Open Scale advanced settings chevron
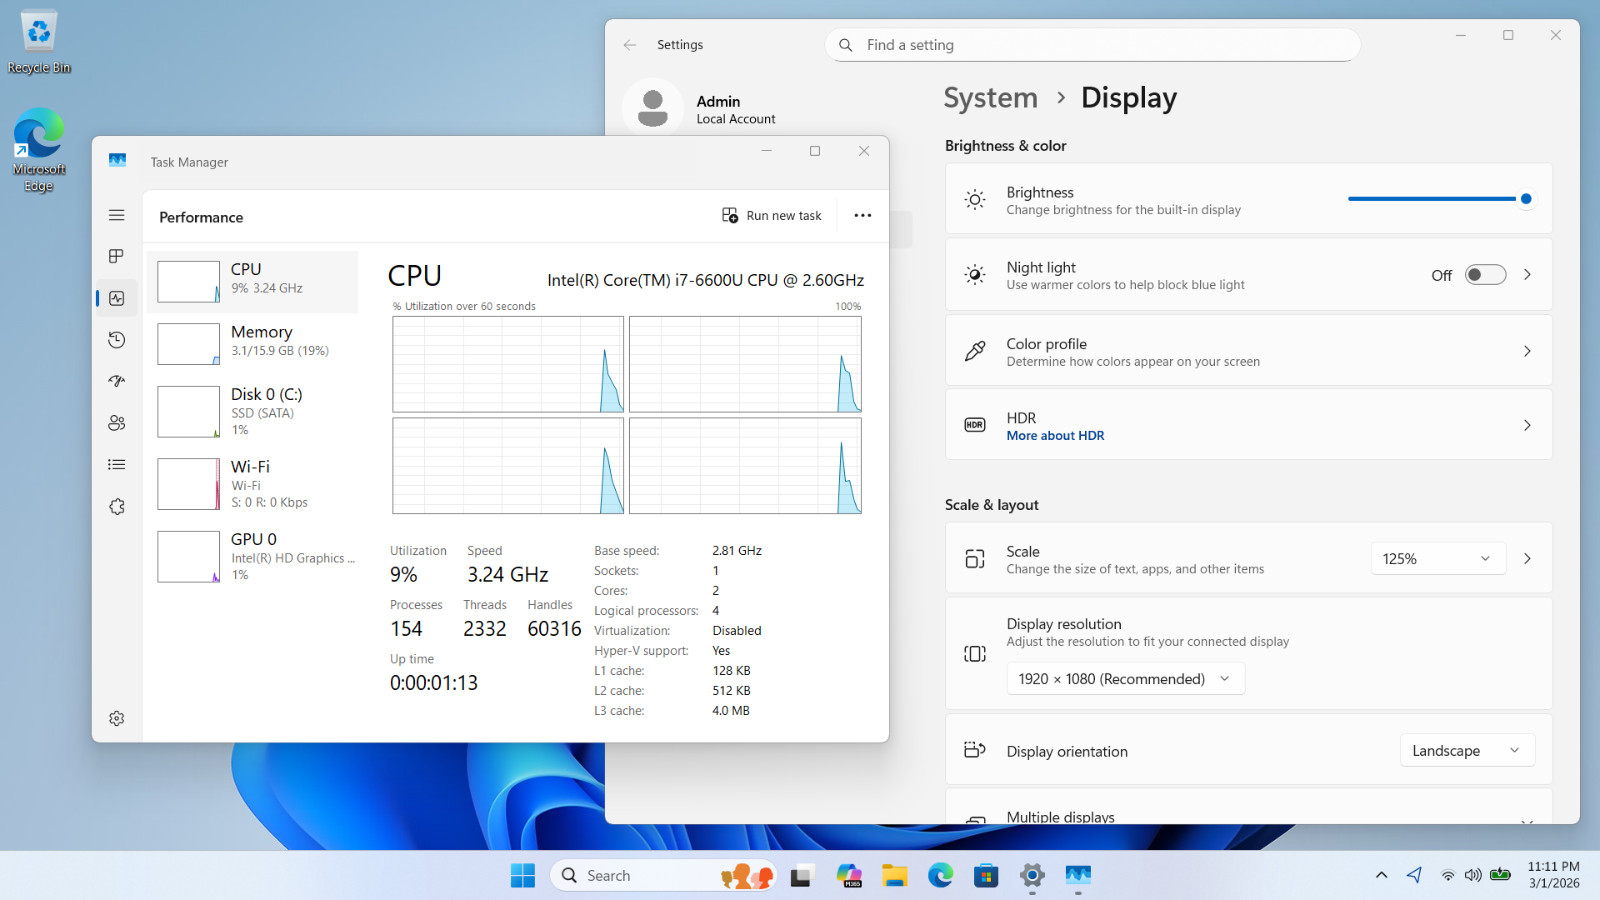The width and height of the screenshot is (1600, 900). (x=1527, y=559)
